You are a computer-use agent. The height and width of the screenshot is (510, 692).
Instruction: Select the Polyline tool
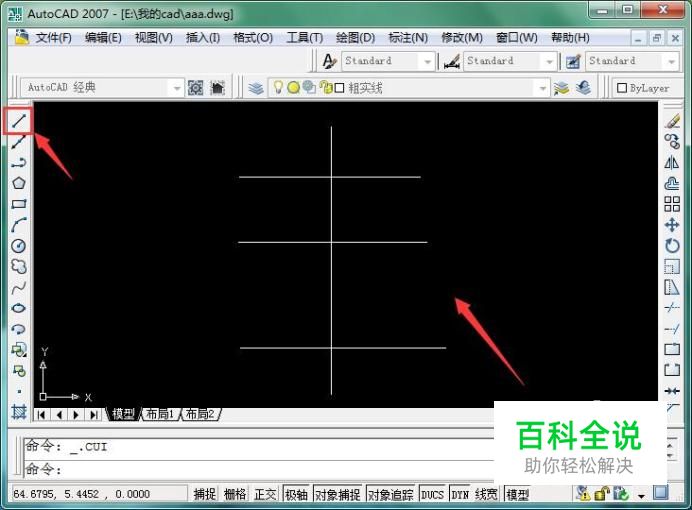pos(19,162)
